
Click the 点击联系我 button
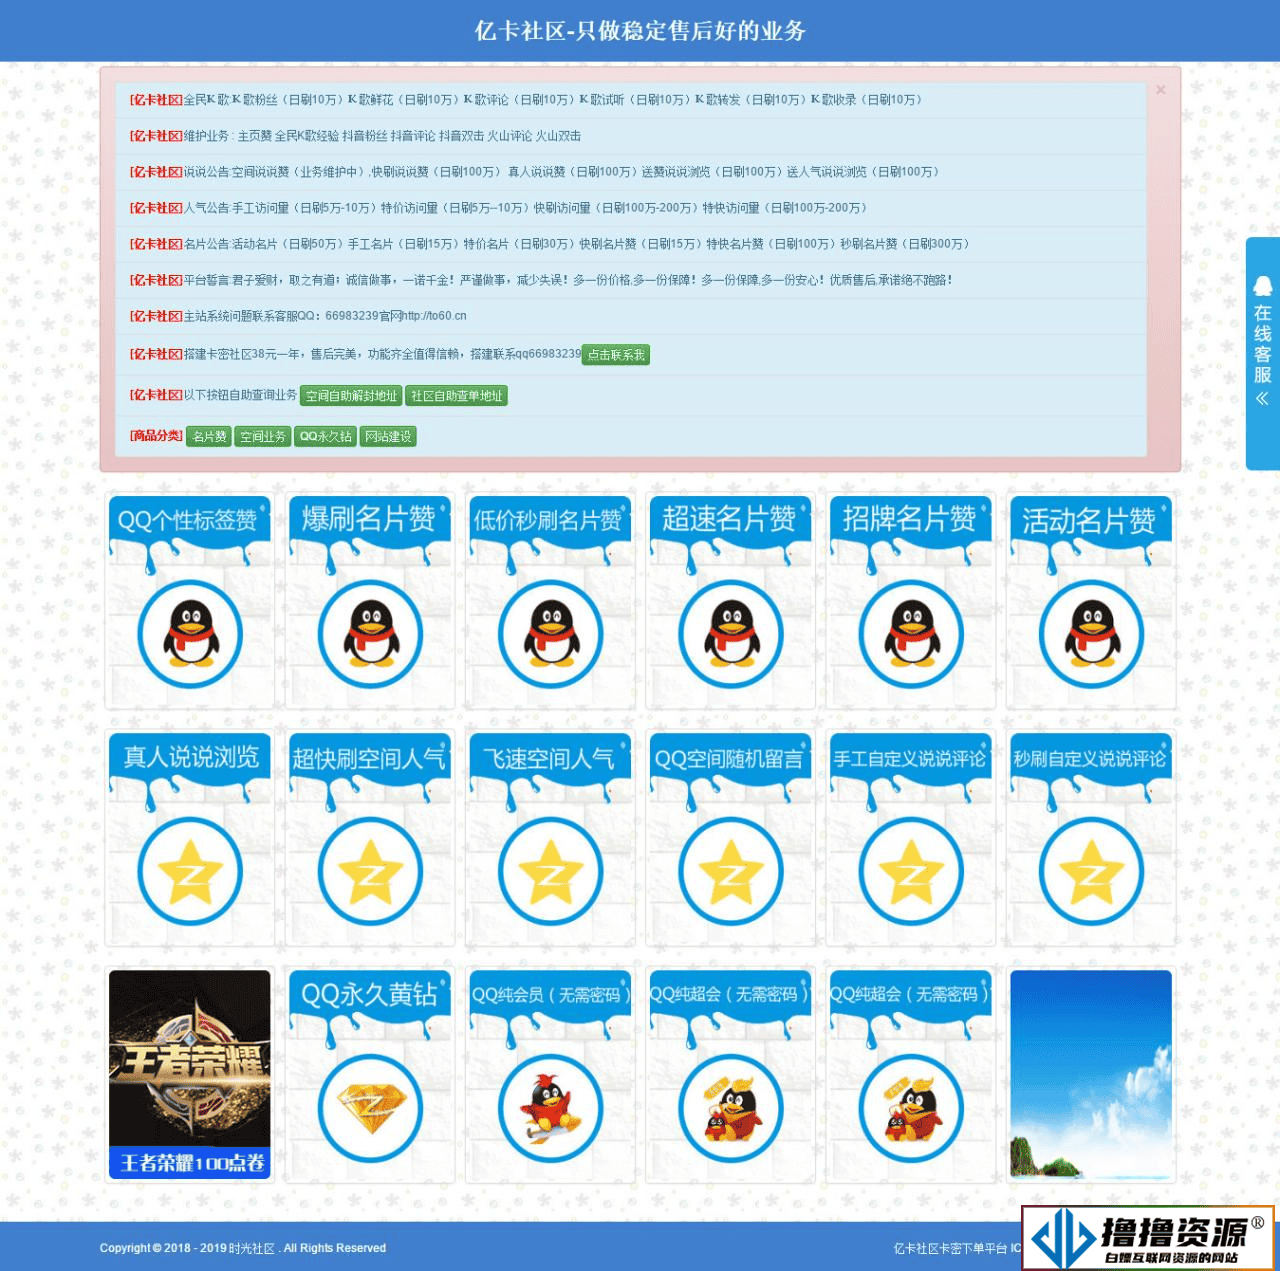coord(616,355)
